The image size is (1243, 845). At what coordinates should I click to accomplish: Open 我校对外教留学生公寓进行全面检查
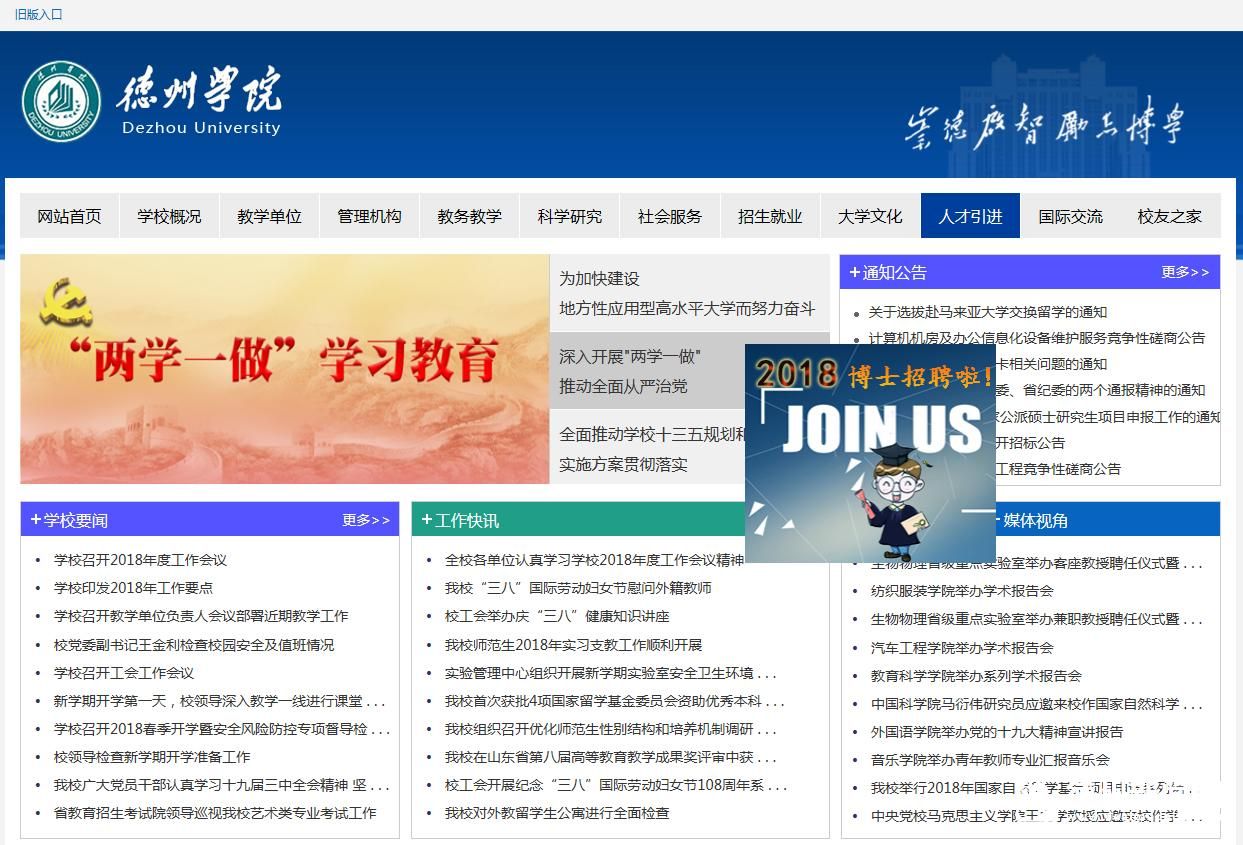(557, 813)
